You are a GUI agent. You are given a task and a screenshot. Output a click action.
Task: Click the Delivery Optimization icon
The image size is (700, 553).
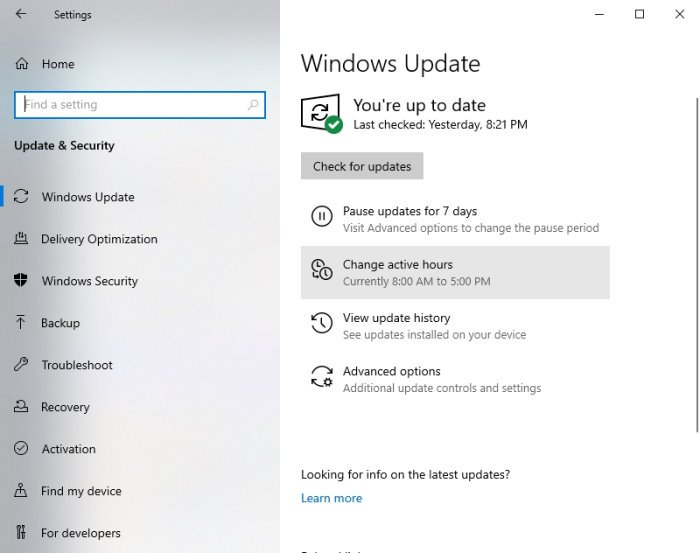click(x=21, y=238)
